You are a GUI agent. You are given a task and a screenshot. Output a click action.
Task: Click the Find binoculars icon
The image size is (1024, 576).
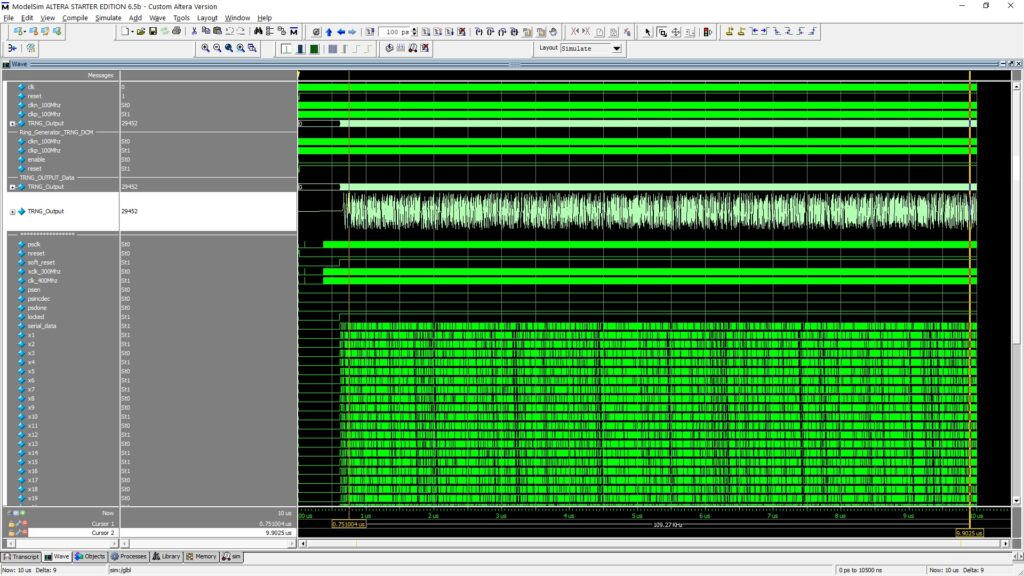(258, 31)
